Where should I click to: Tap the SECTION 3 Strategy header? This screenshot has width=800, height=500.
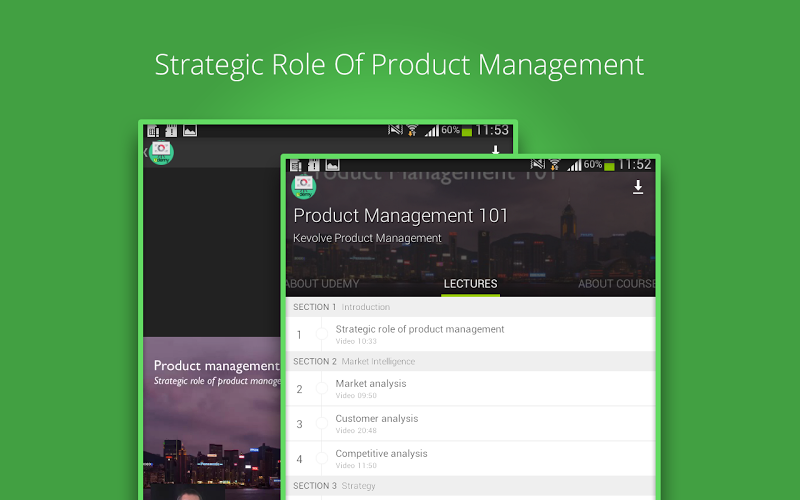470,486
